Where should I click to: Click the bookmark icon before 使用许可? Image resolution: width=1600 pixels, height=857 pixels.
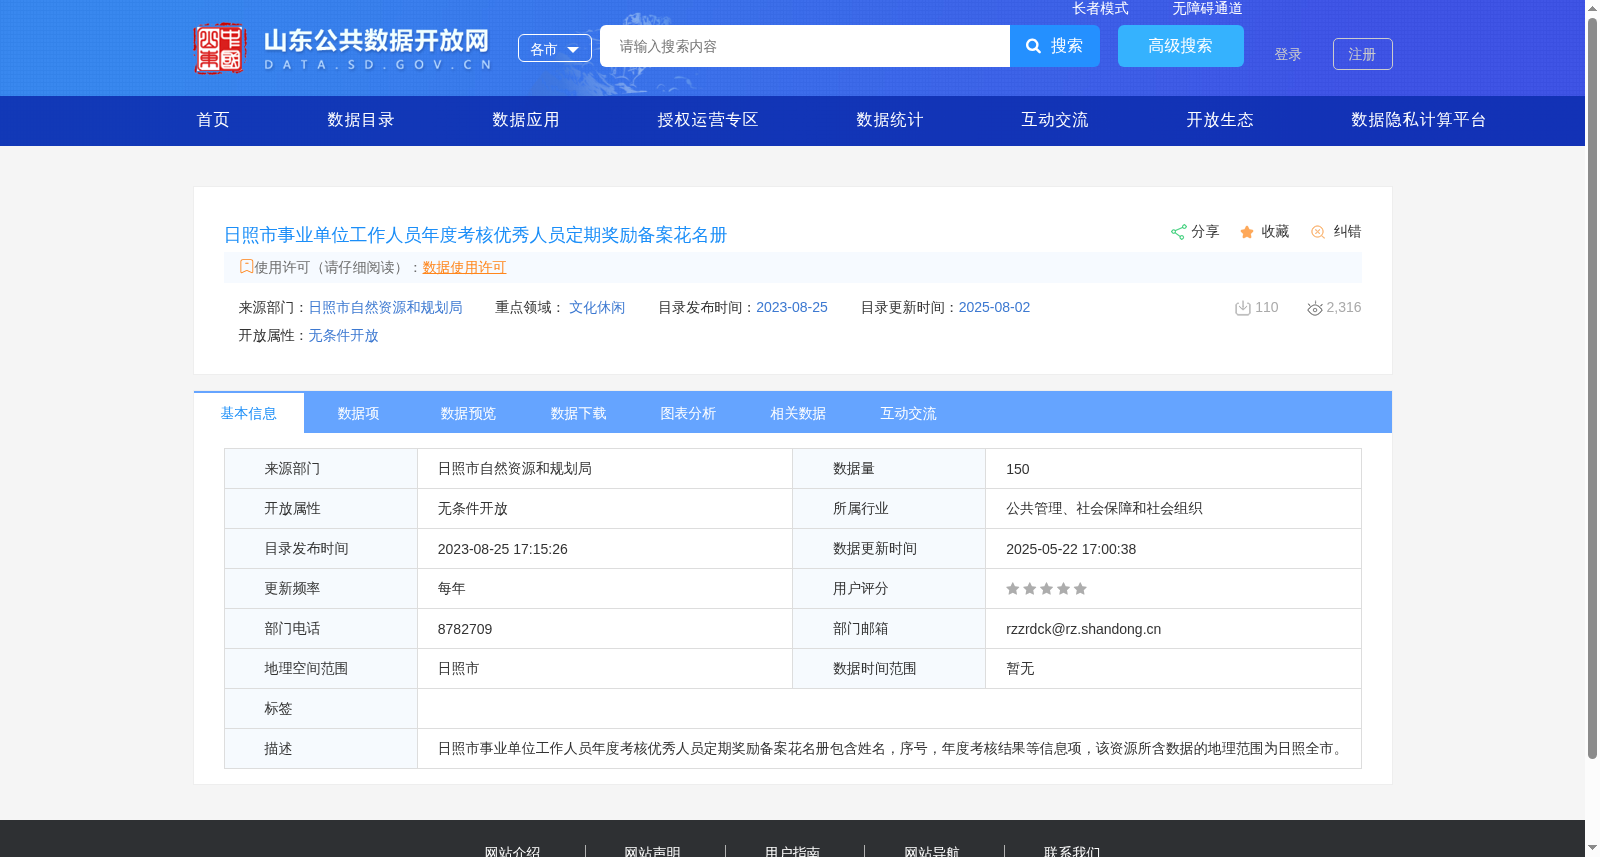(246, 267)
